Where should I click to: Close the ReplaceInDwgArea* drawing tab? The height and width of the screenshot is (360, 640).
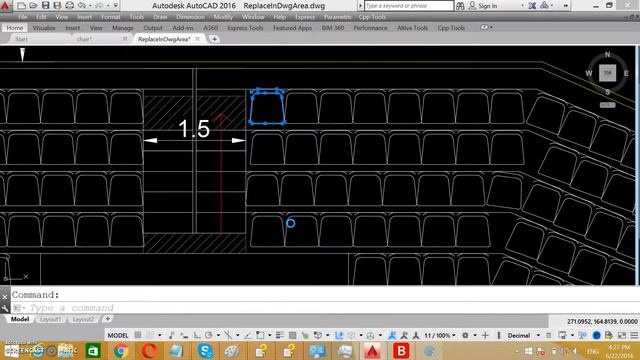[198, 39]
